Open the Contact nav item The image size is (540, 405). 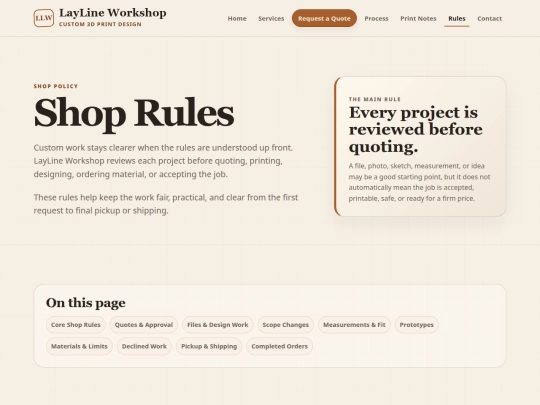click(489, 19)
